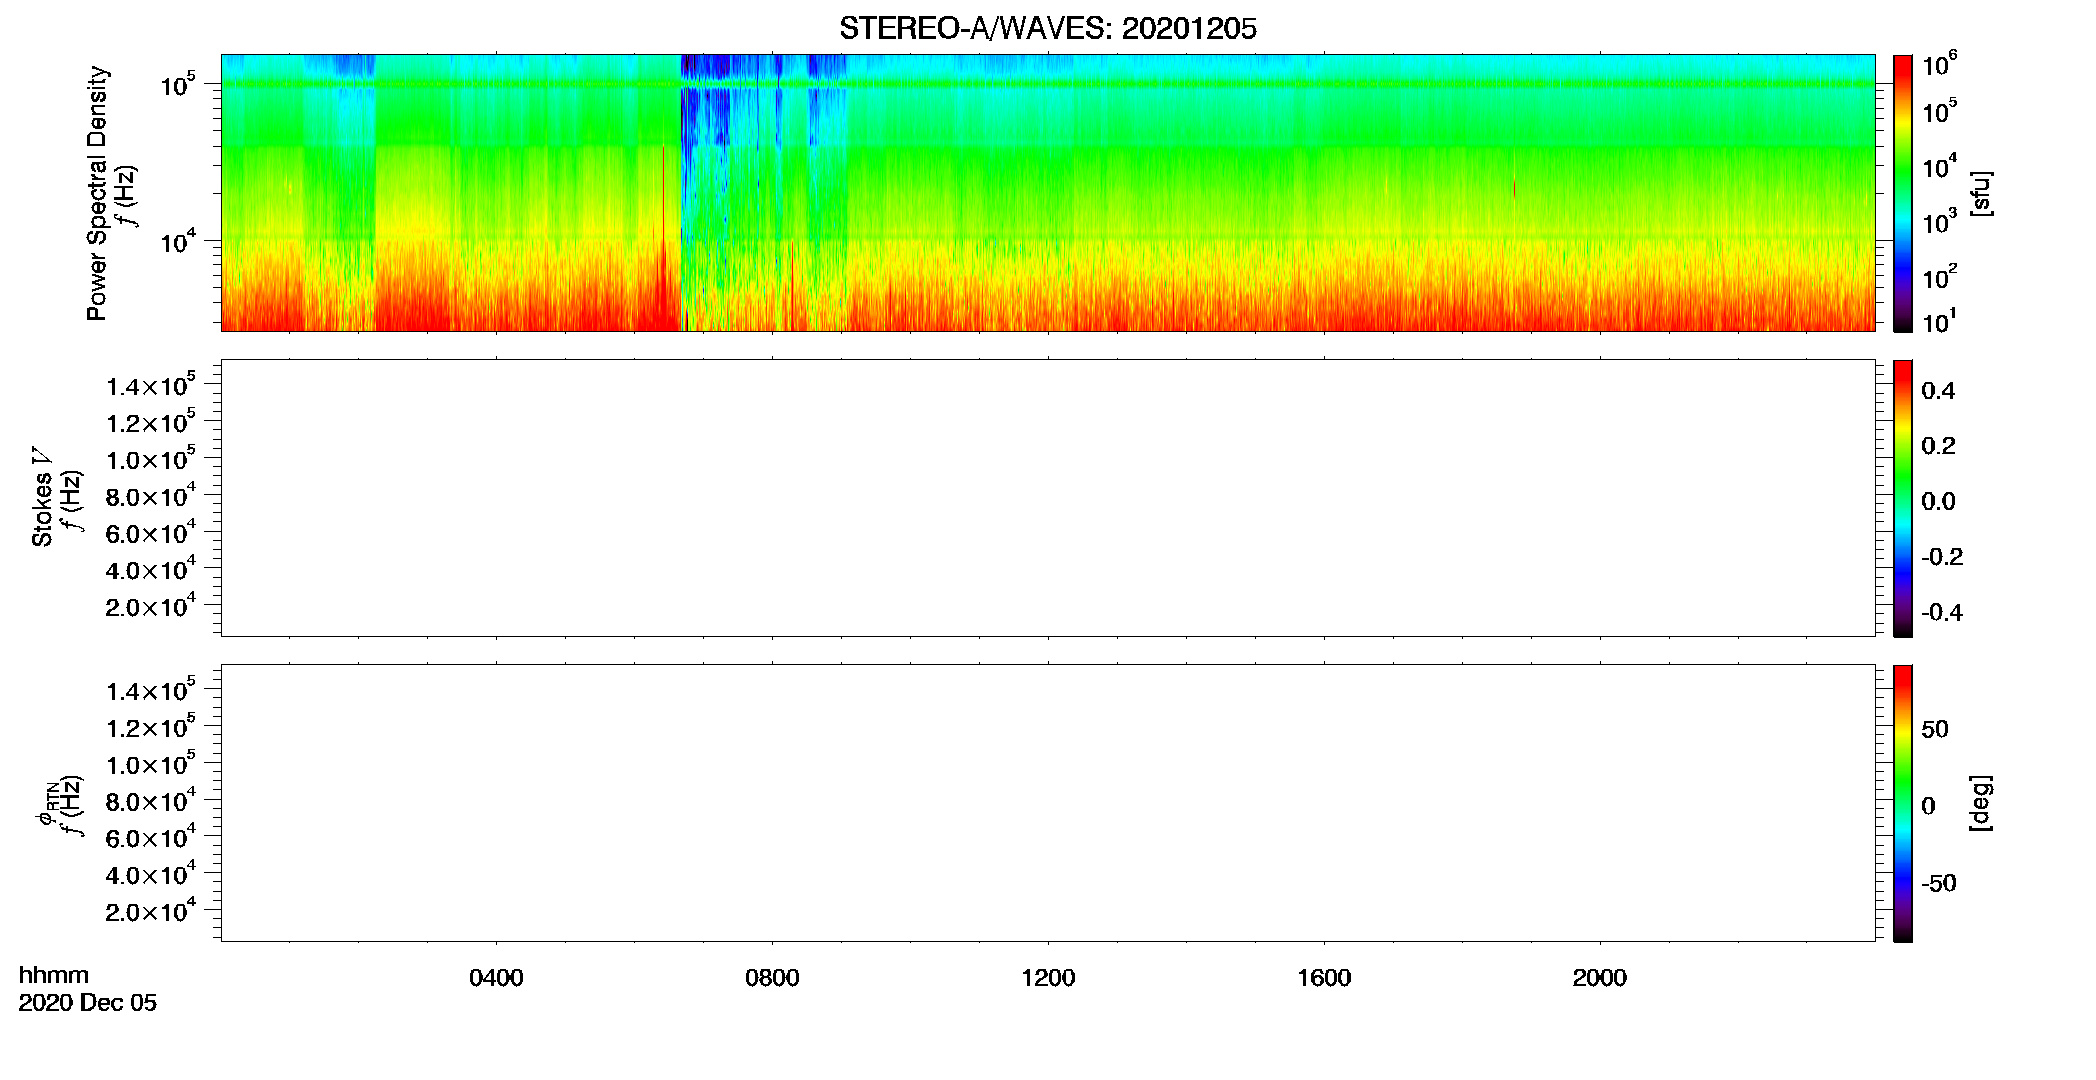2096x1080 pixels.
Task: Click the [sfu] colorbar unit label
Action: (x=1980, y=193)
